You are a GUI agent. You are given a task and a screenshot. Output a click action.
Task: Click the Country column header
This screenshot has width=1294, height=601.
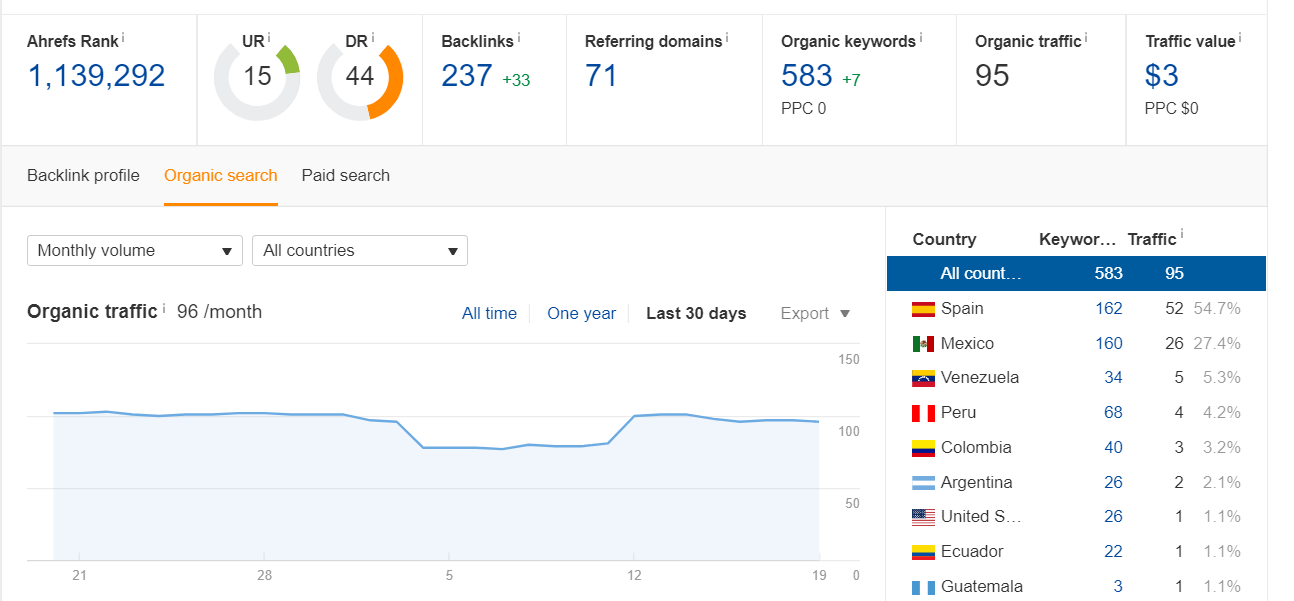point(944,240)
